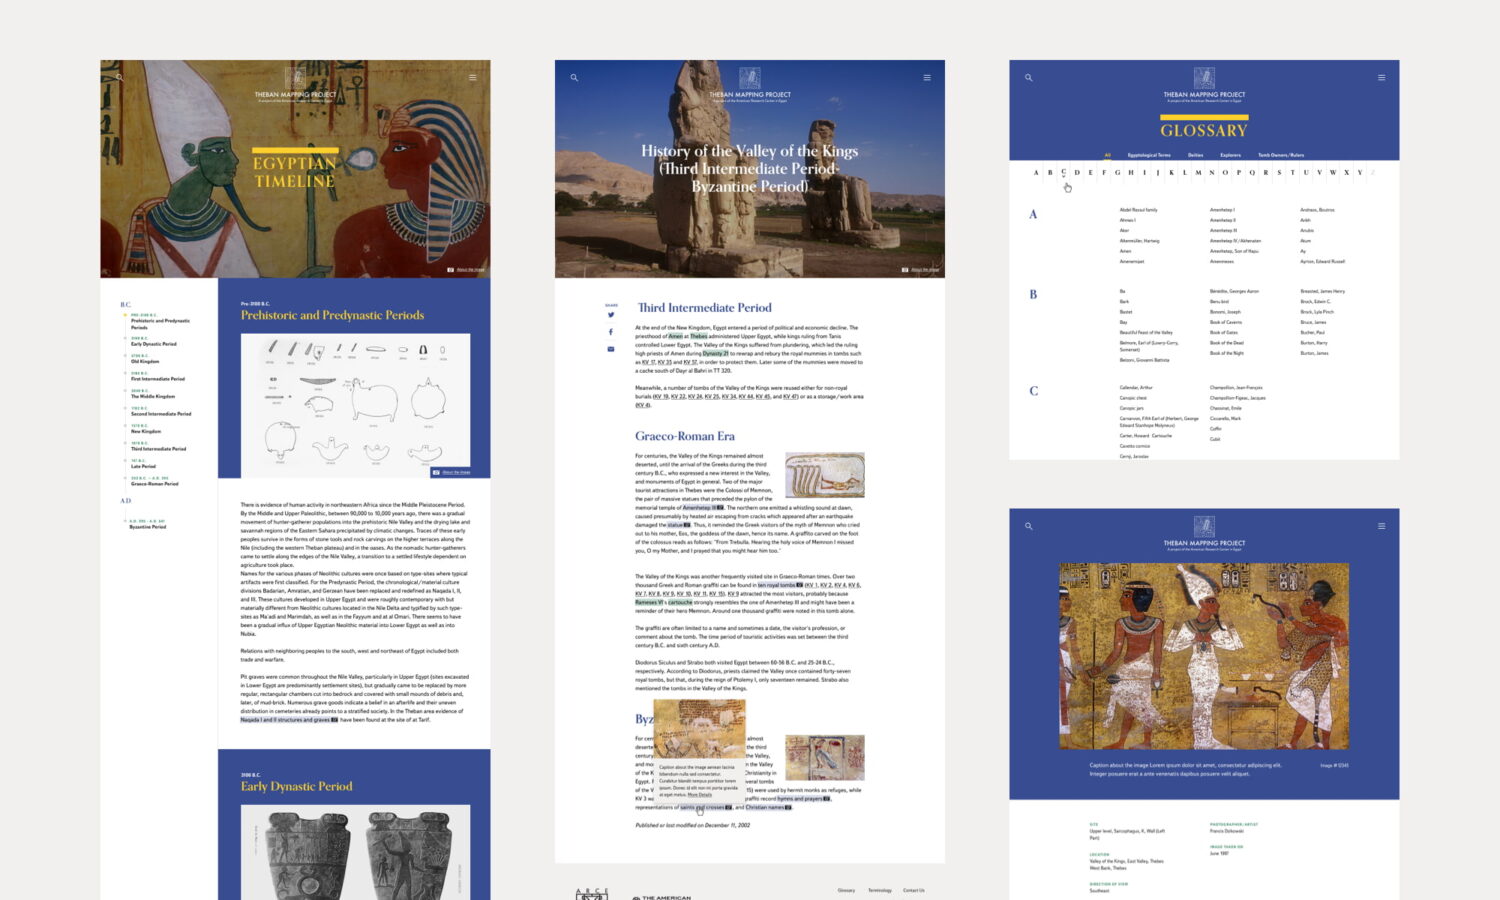The image size is (1500, 900).
Task: Open the KV 19 tomb link
Action: coord(660,397)
